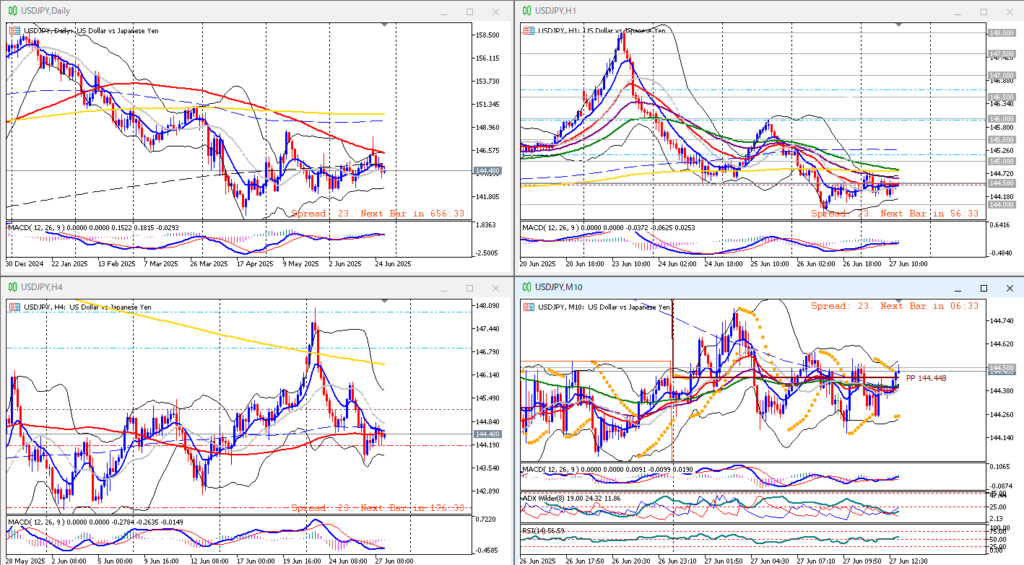This screenshot has width=1024, height=565.
Task: Click the '28 May 2025' date on the H4 axis
Action: [23, 561]
